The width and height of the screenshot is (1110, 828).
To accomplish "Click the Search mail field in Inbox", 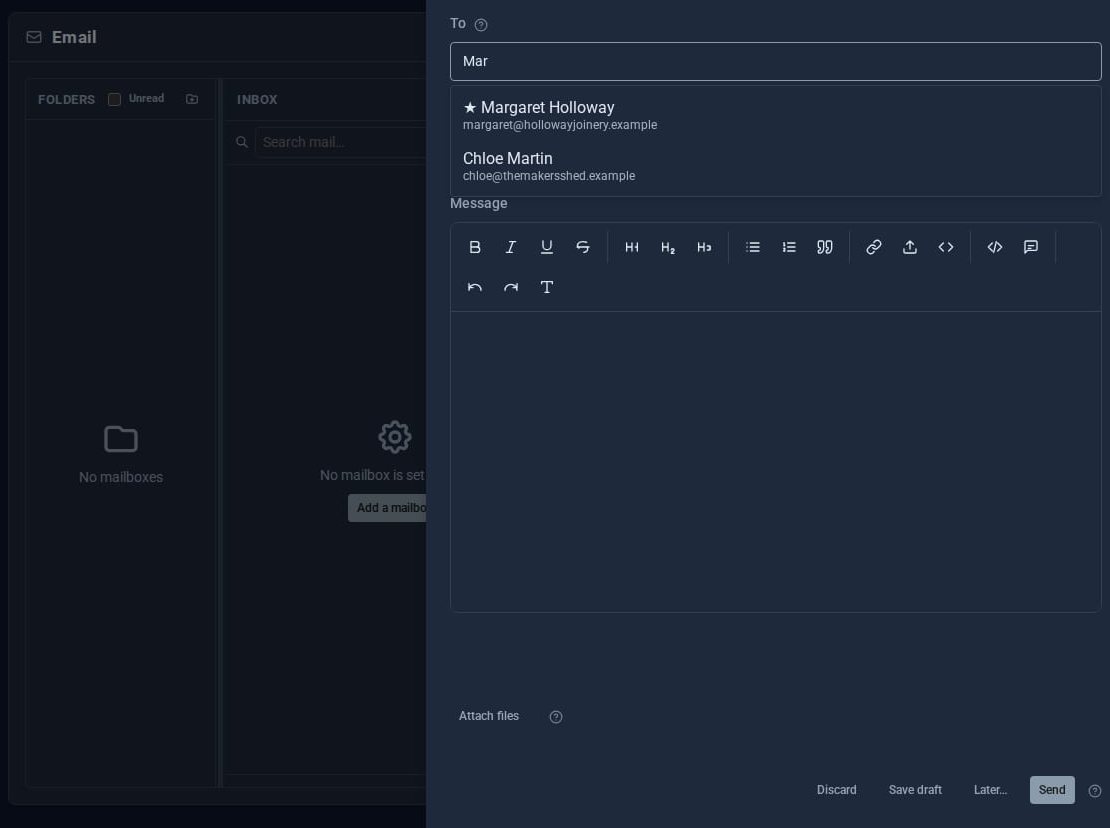I will click(x=341, y=142).
